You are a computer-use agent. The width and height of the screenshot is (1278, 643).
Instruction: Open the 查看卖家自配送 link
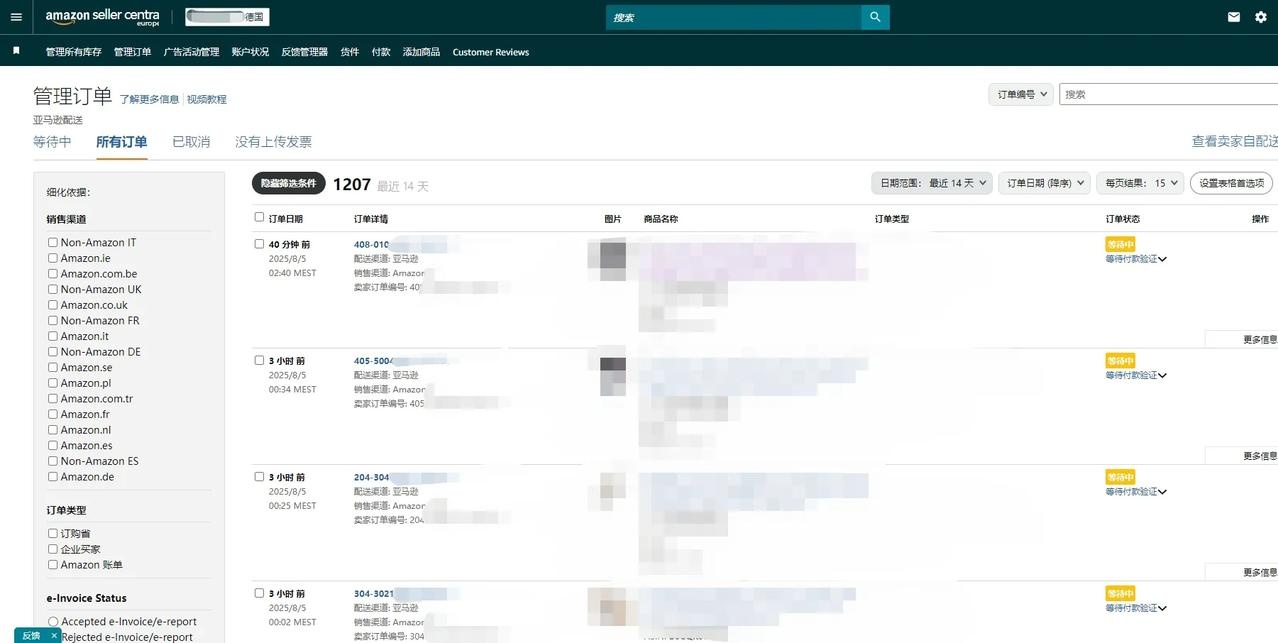1234,142
